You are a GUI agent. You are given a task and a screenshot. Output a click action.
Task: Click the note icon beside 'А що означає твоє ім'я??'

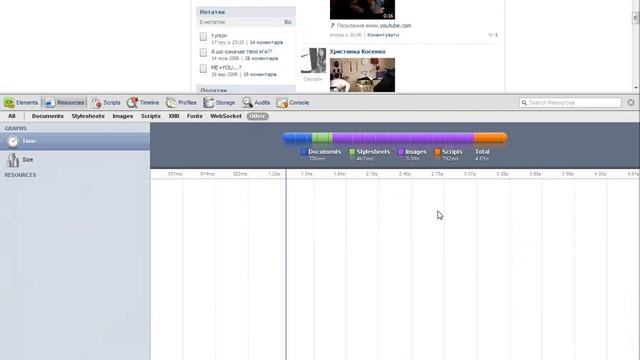click(203, 53)
